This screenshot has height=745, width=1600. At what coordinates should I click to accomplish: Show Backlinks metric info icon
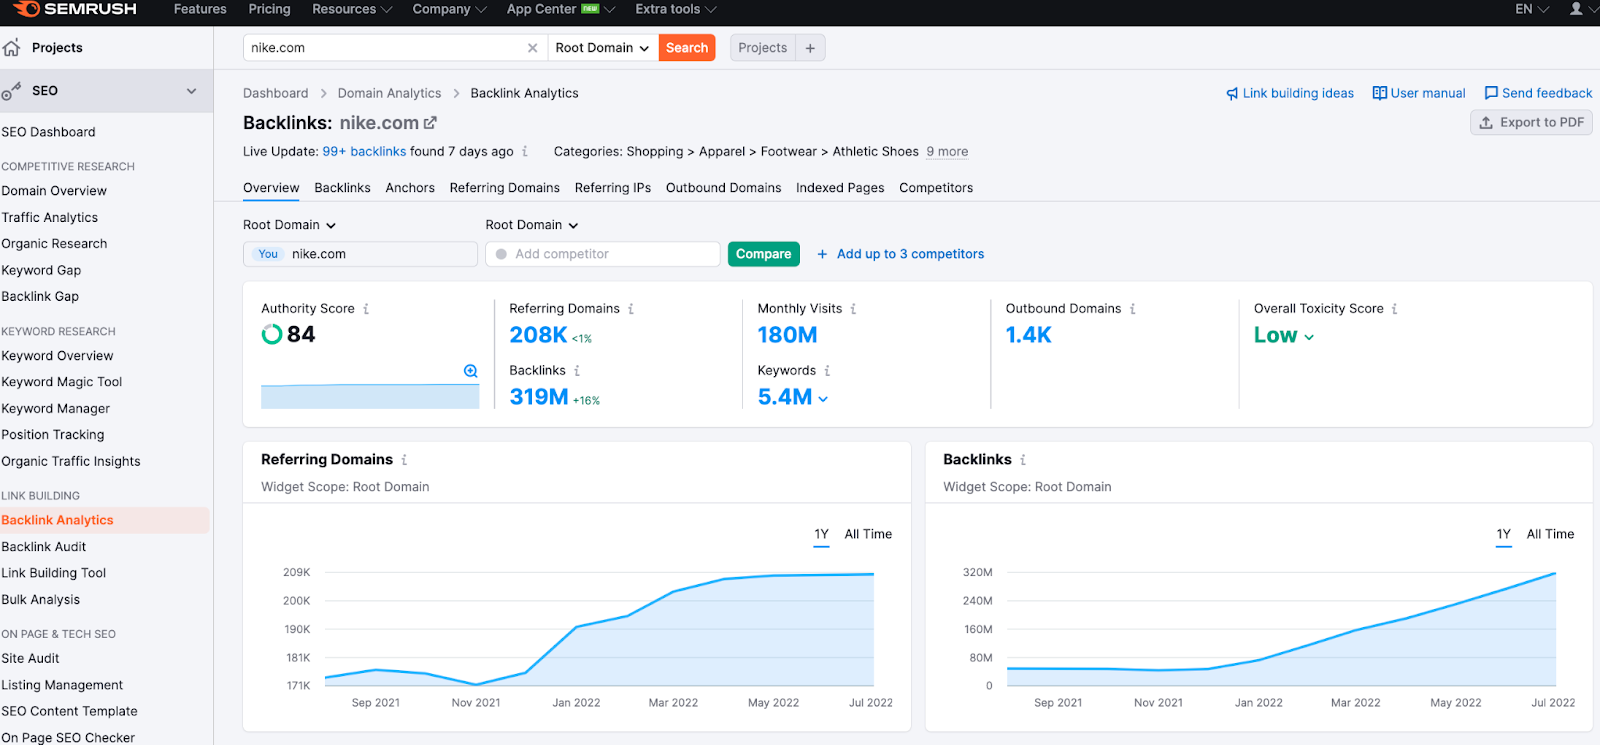click(x=577, y=371)
